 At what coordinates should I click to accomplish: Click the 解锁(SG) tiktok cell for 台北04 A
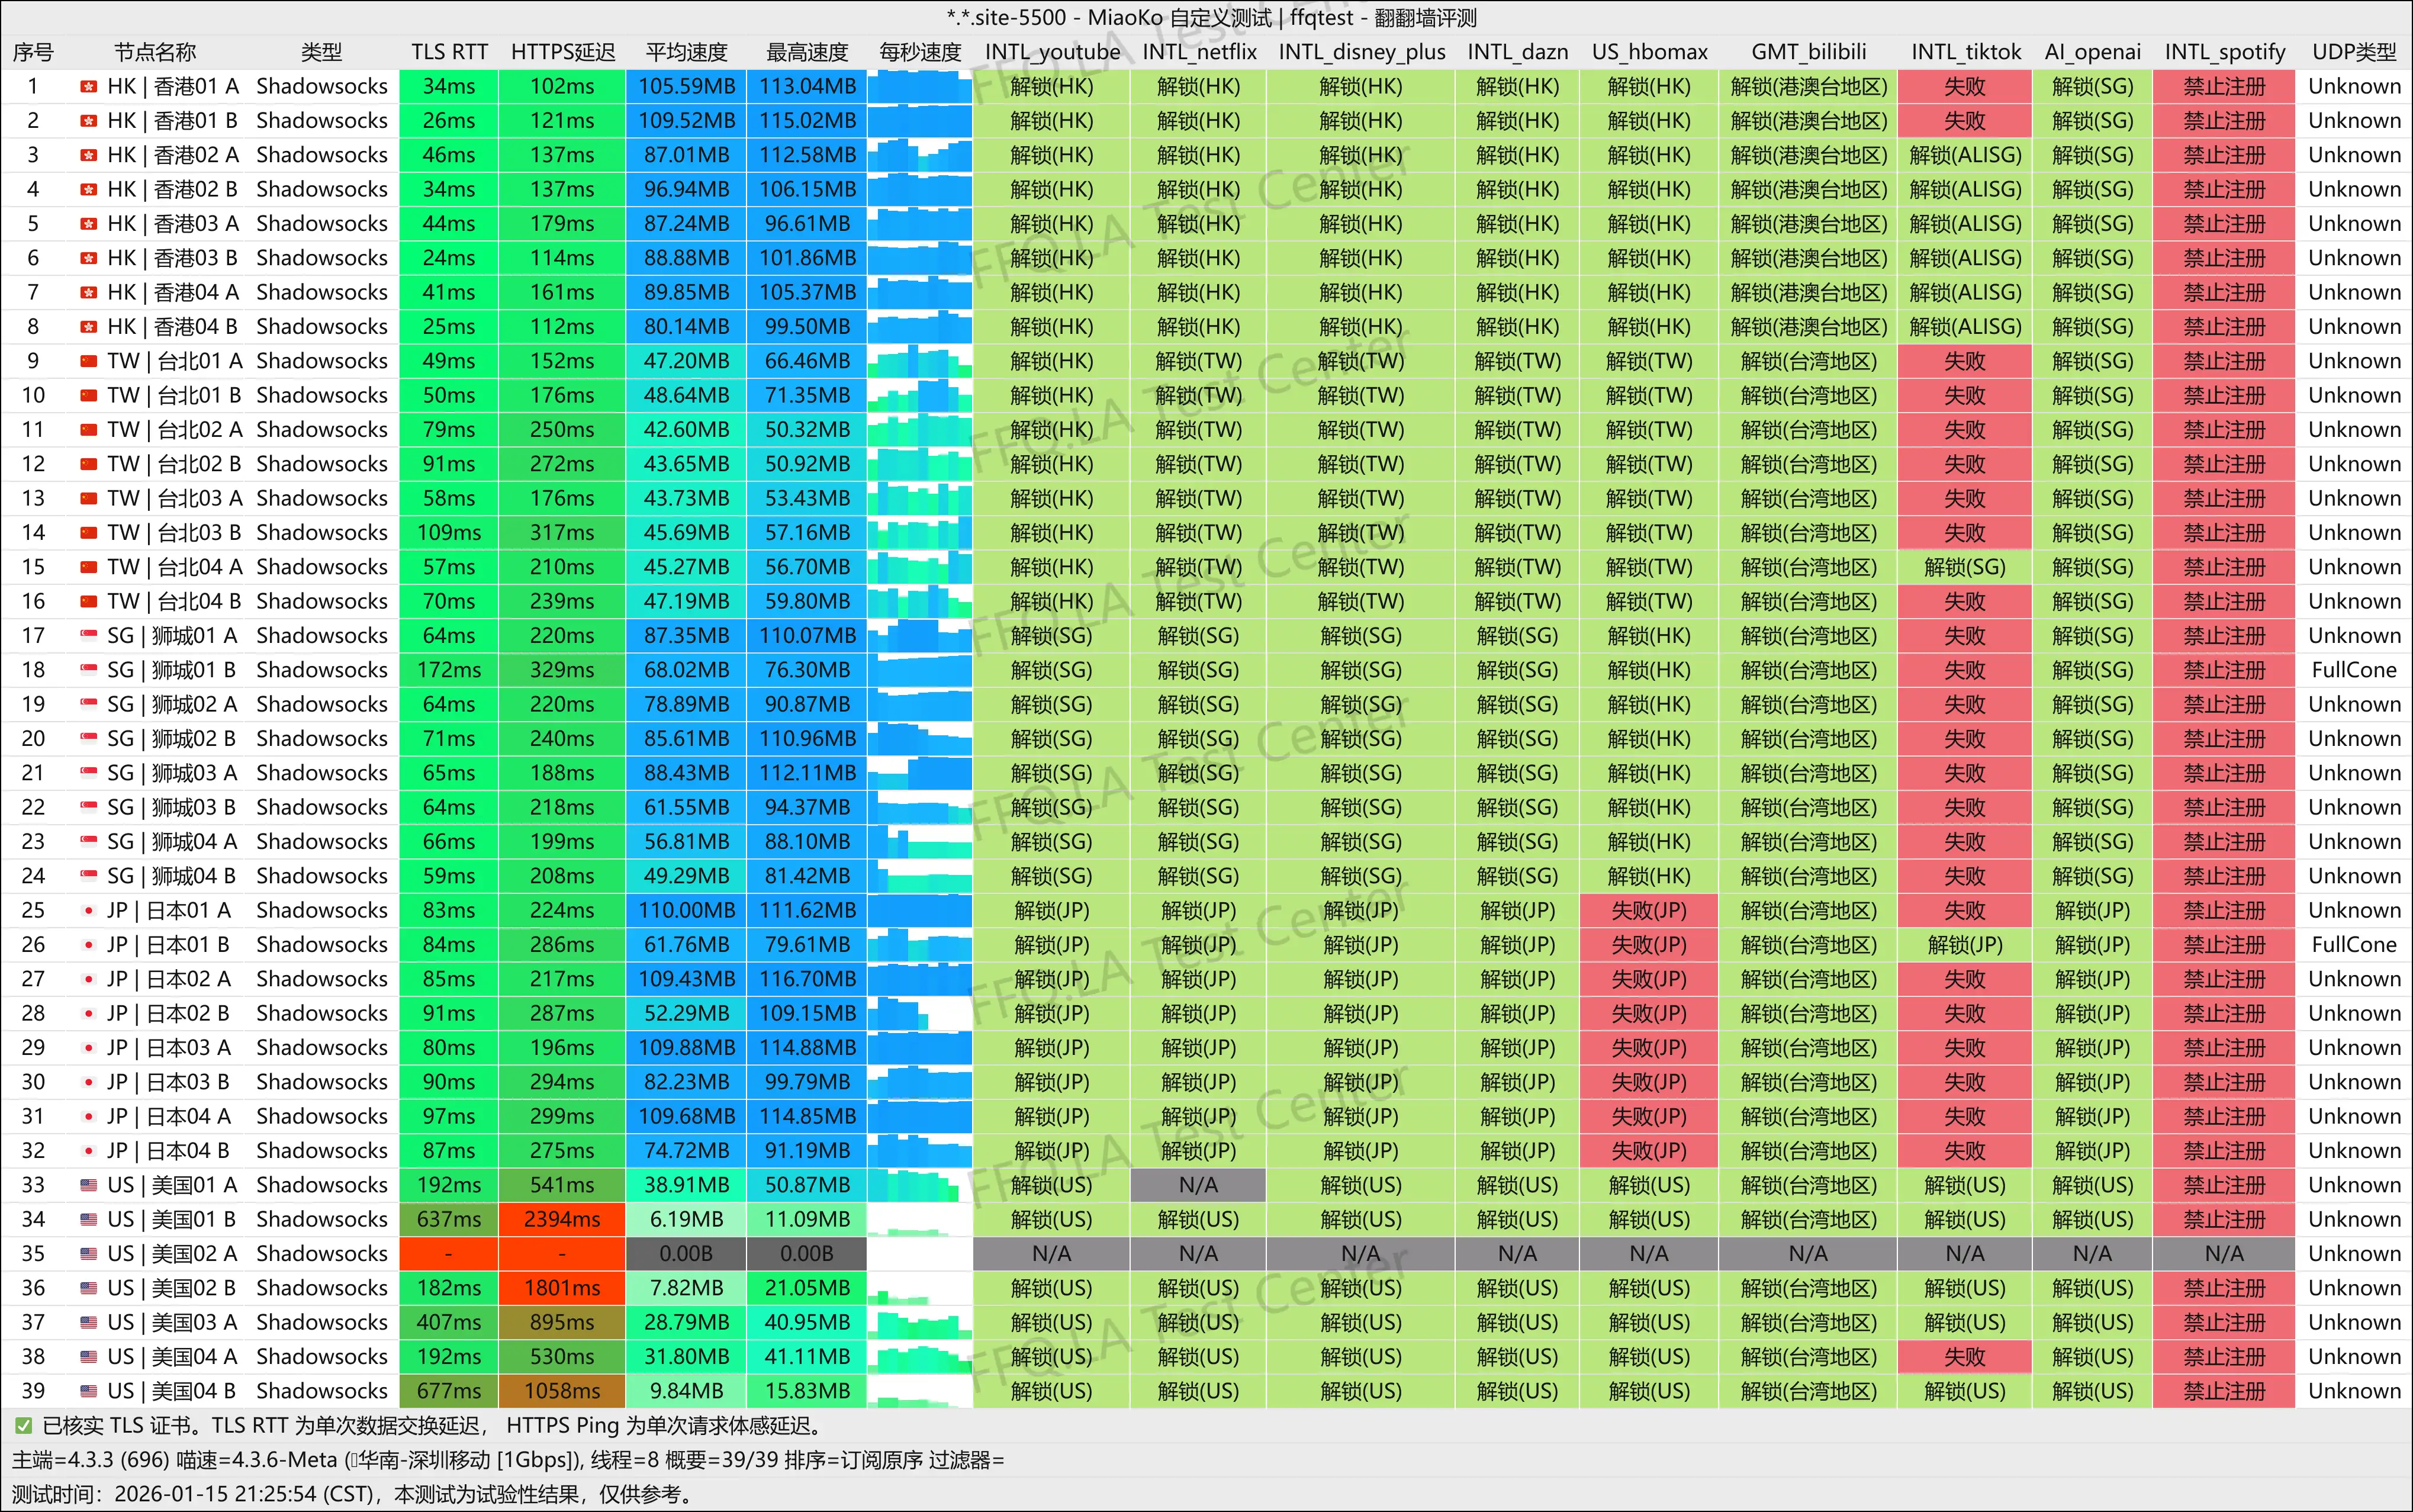click(x=1964, y=567)
